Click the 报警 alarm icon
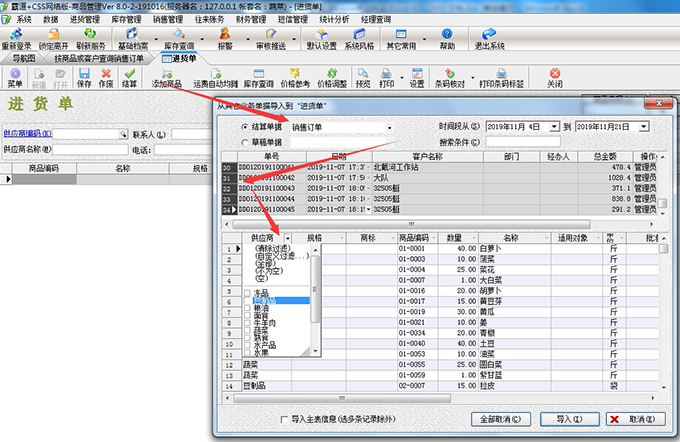Viewport: 680px width, 442px height. pos(225,33)
